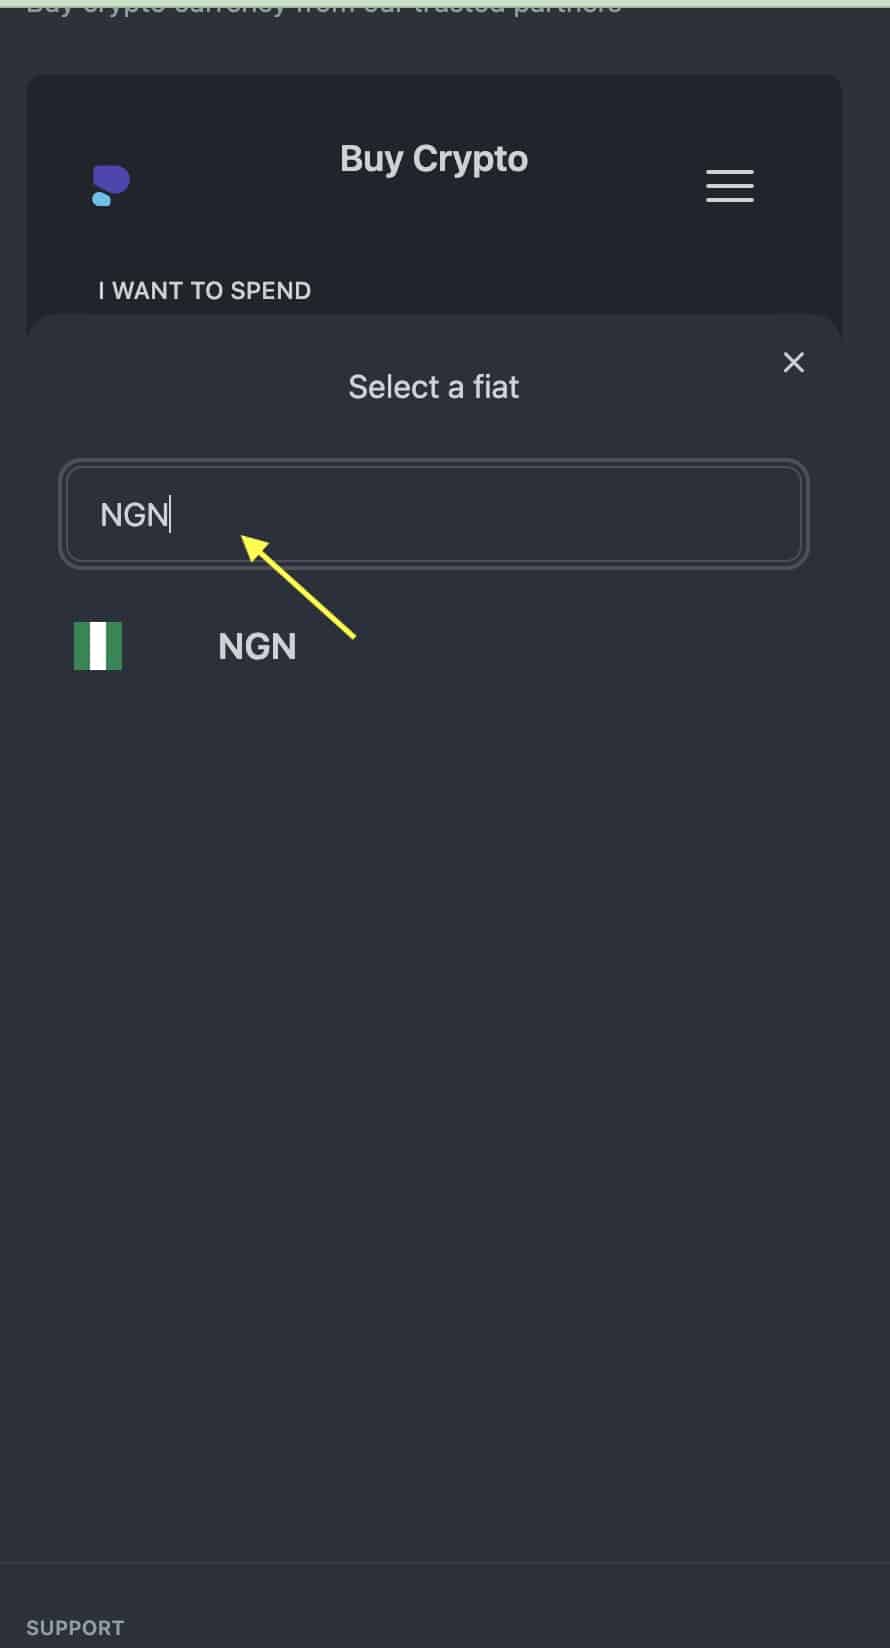Click the purple and blue app logo
890x1648 pixels.
coord(111,185)
